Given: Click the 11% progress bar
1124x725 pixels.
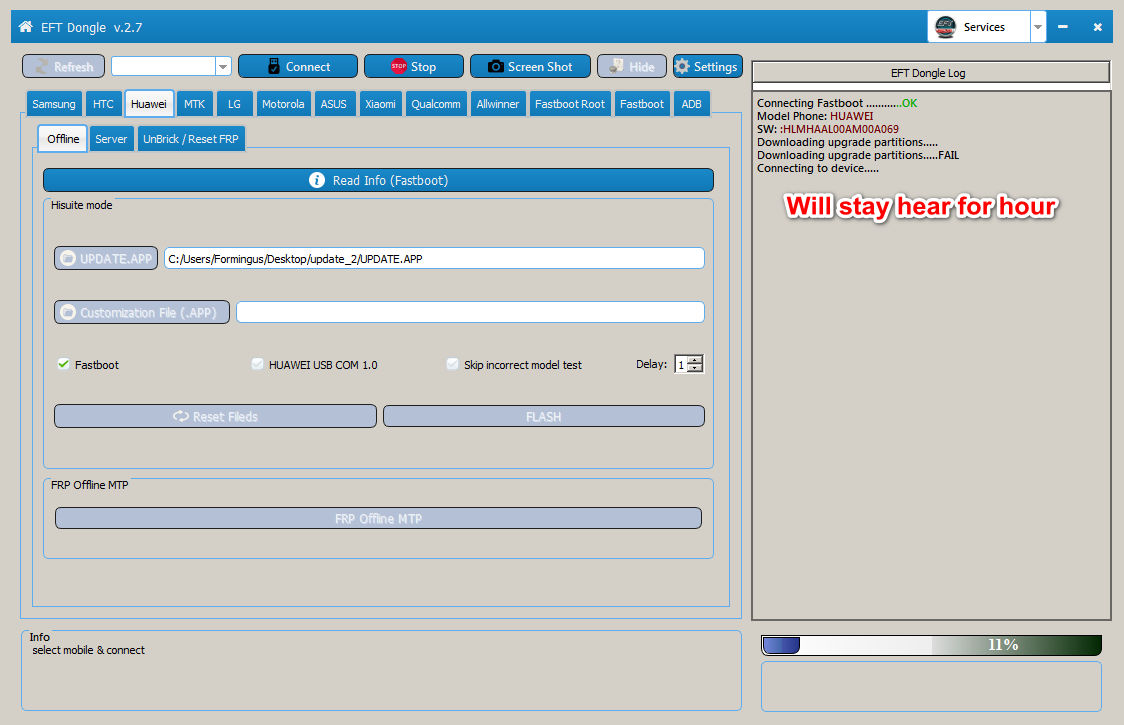Looking at the screenshot, I should click(x=930, y=645).
